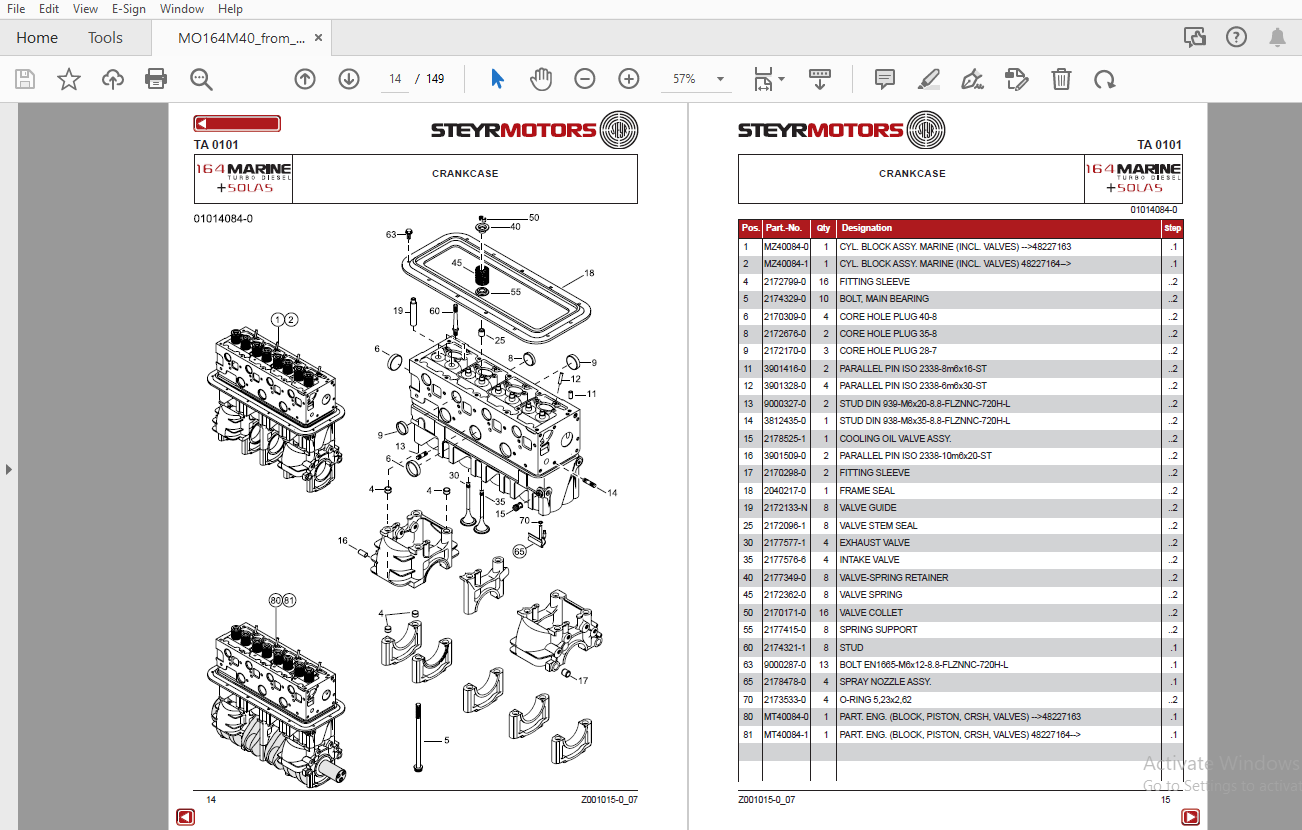Screen dimensions: 1302x830
Task: Select FRAME SEAL designation
Action: pyautogui.click(x=867, y=491)
